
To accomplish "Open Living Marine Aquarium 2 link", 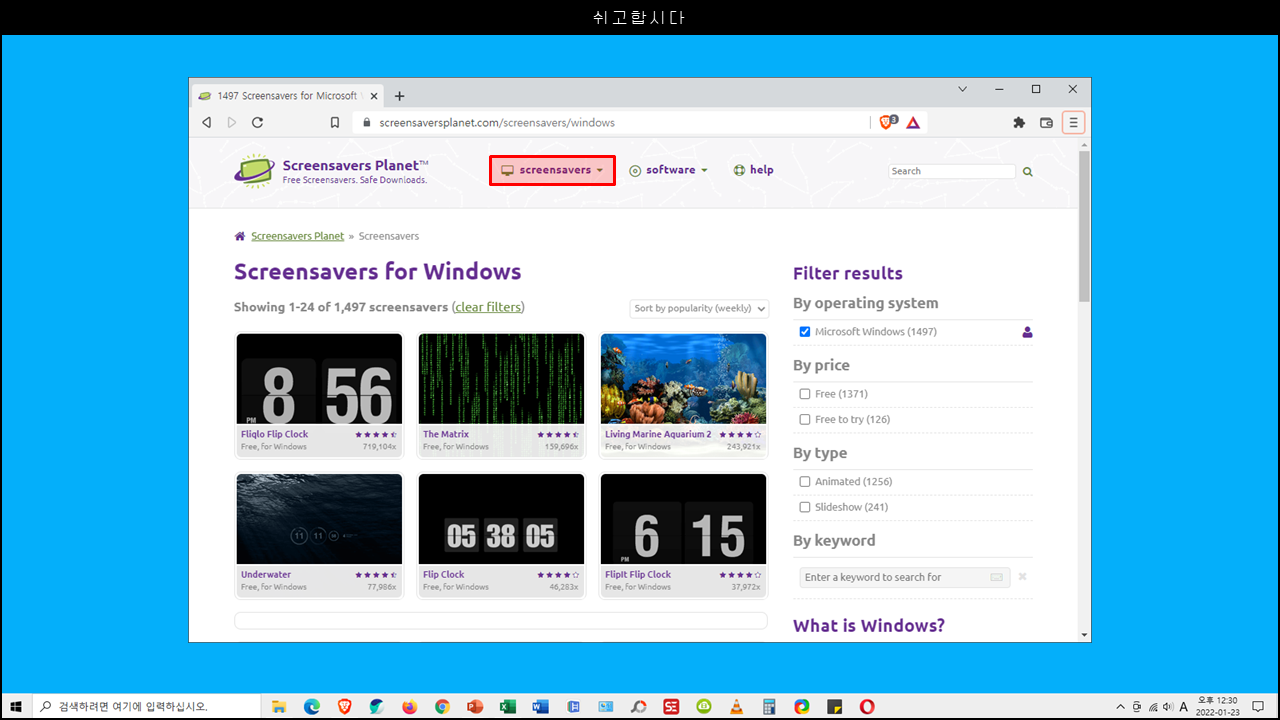I will click(658, 434).
